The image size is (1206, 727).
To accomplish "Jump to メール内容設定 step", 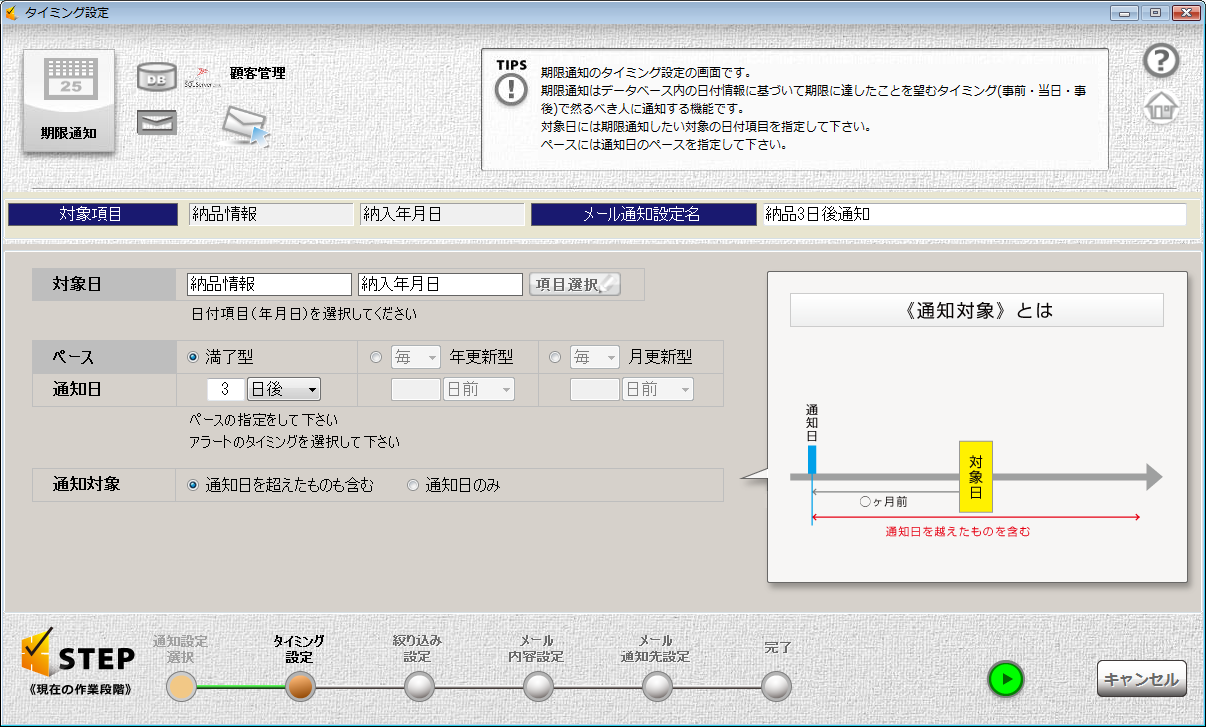I will (x=538, y=686).
